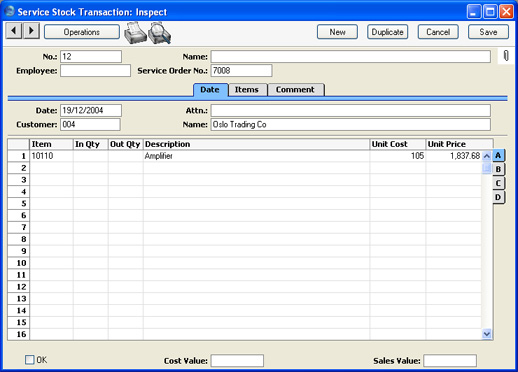Click the paperclip attachments icon
The width and height of the screenshot is (518, 372).
pos(506,56)
